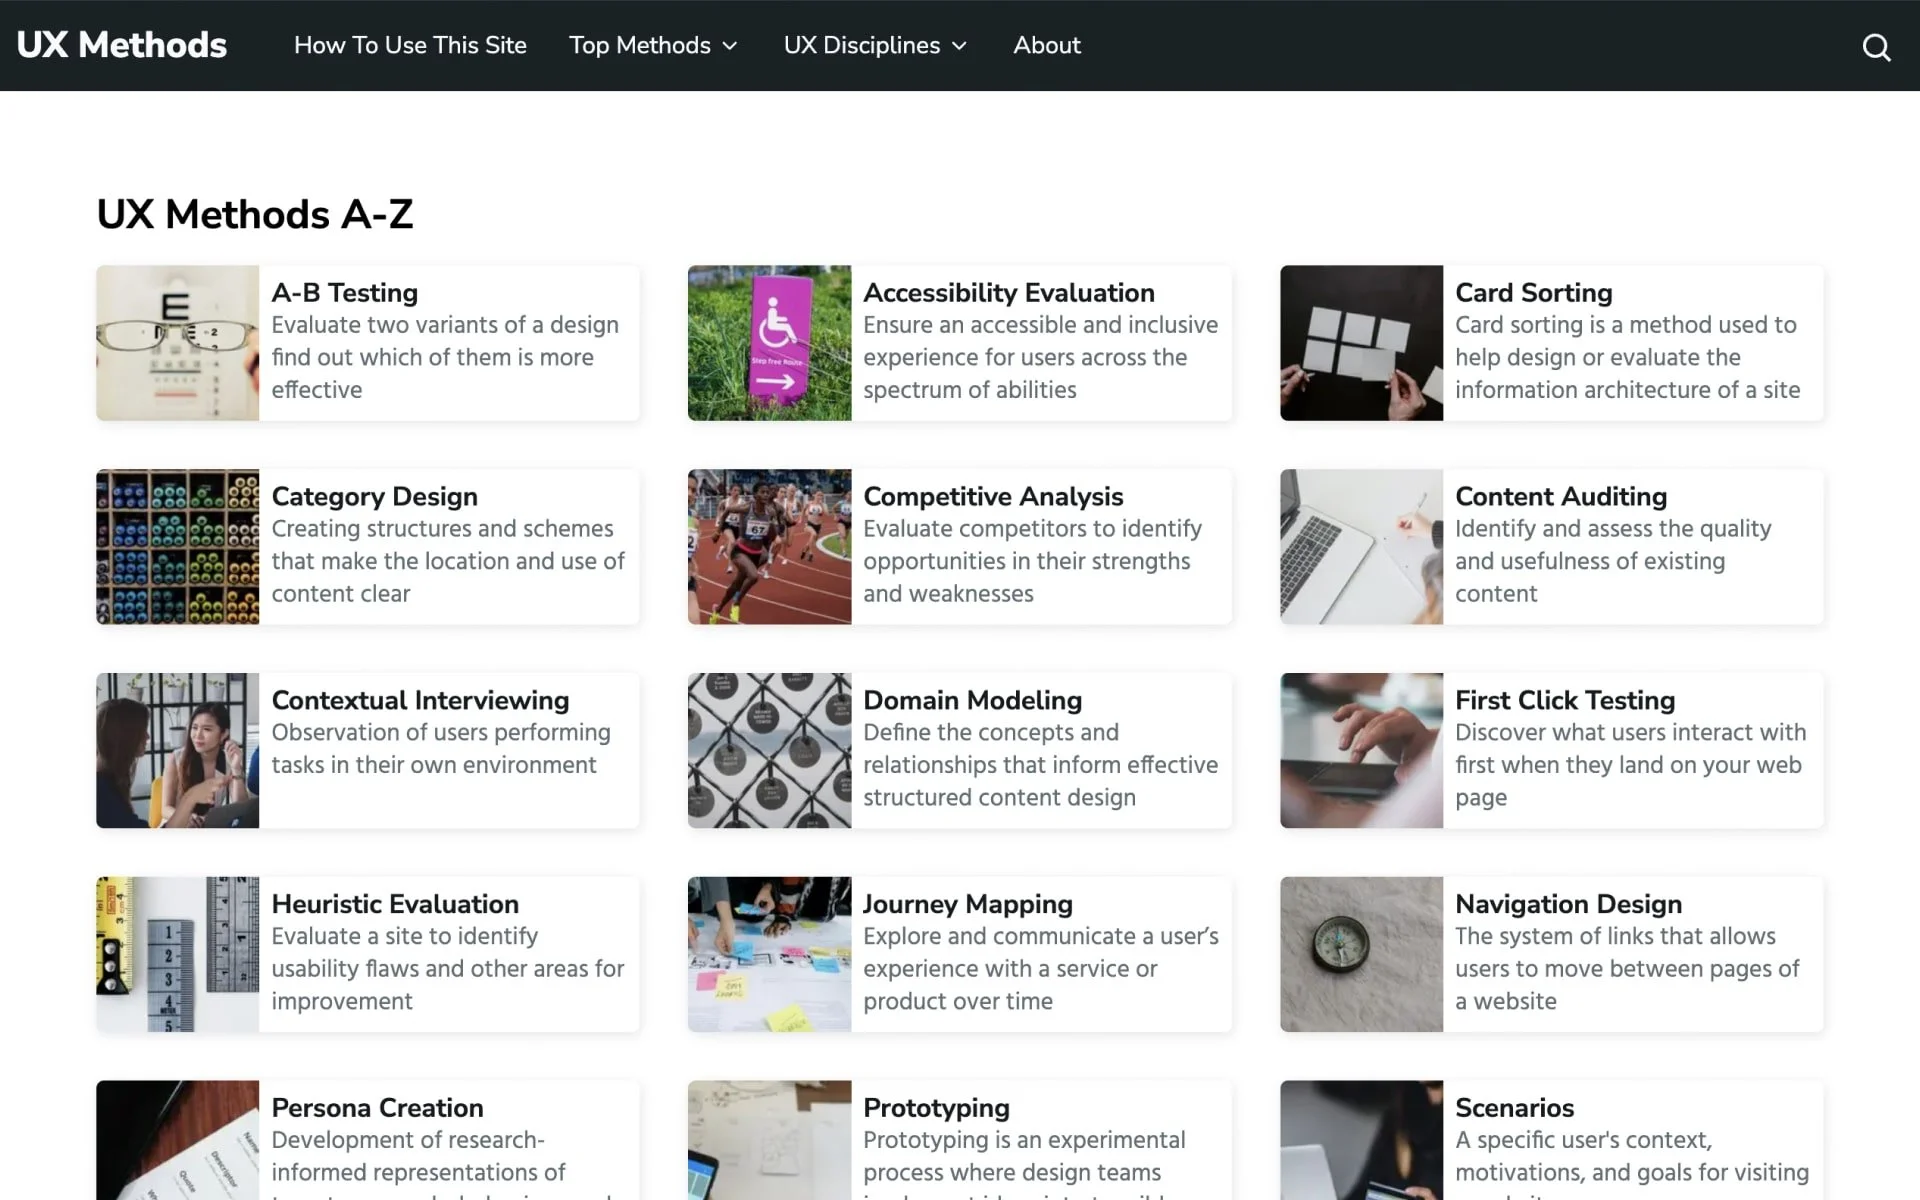Expand the UX Disciplines dropdown
This screenshot has height=1200, width=1920.
(x=875, y=45)
